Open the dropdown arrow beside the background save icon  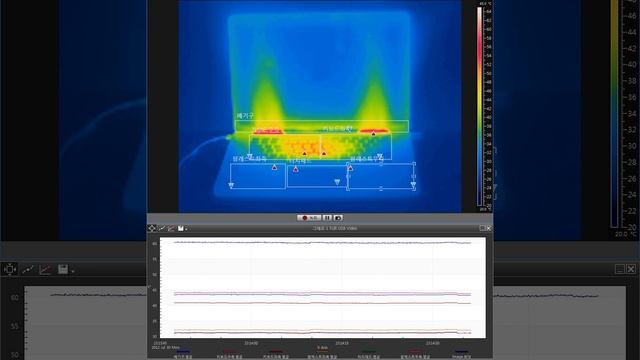(x=73, y=271)
